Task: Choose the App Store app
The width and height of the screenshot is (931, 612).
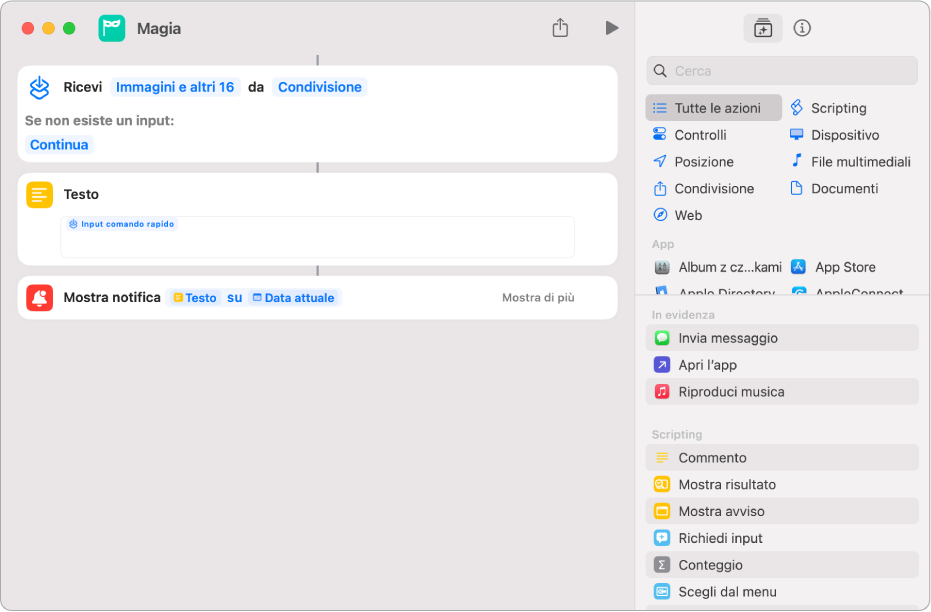Action: pos(834,267)
